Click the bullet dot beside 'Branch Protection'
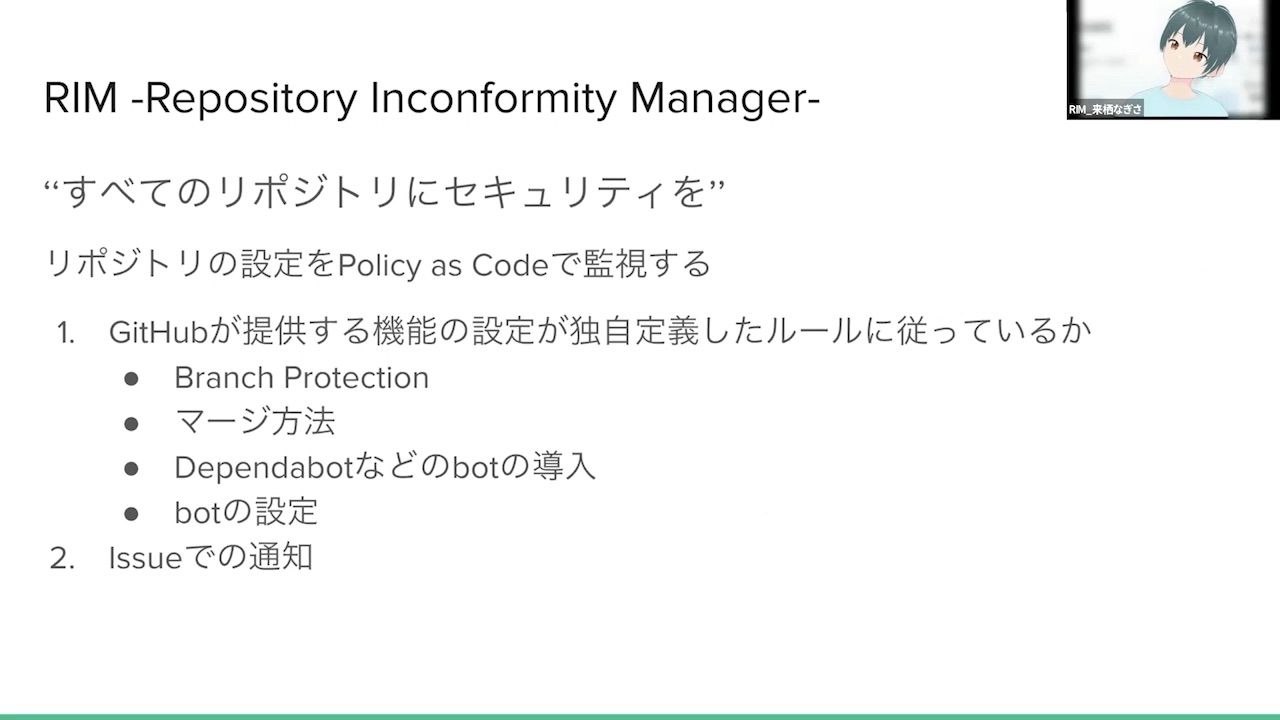This screenshot has height=720, width=1280. click(131, 379)
